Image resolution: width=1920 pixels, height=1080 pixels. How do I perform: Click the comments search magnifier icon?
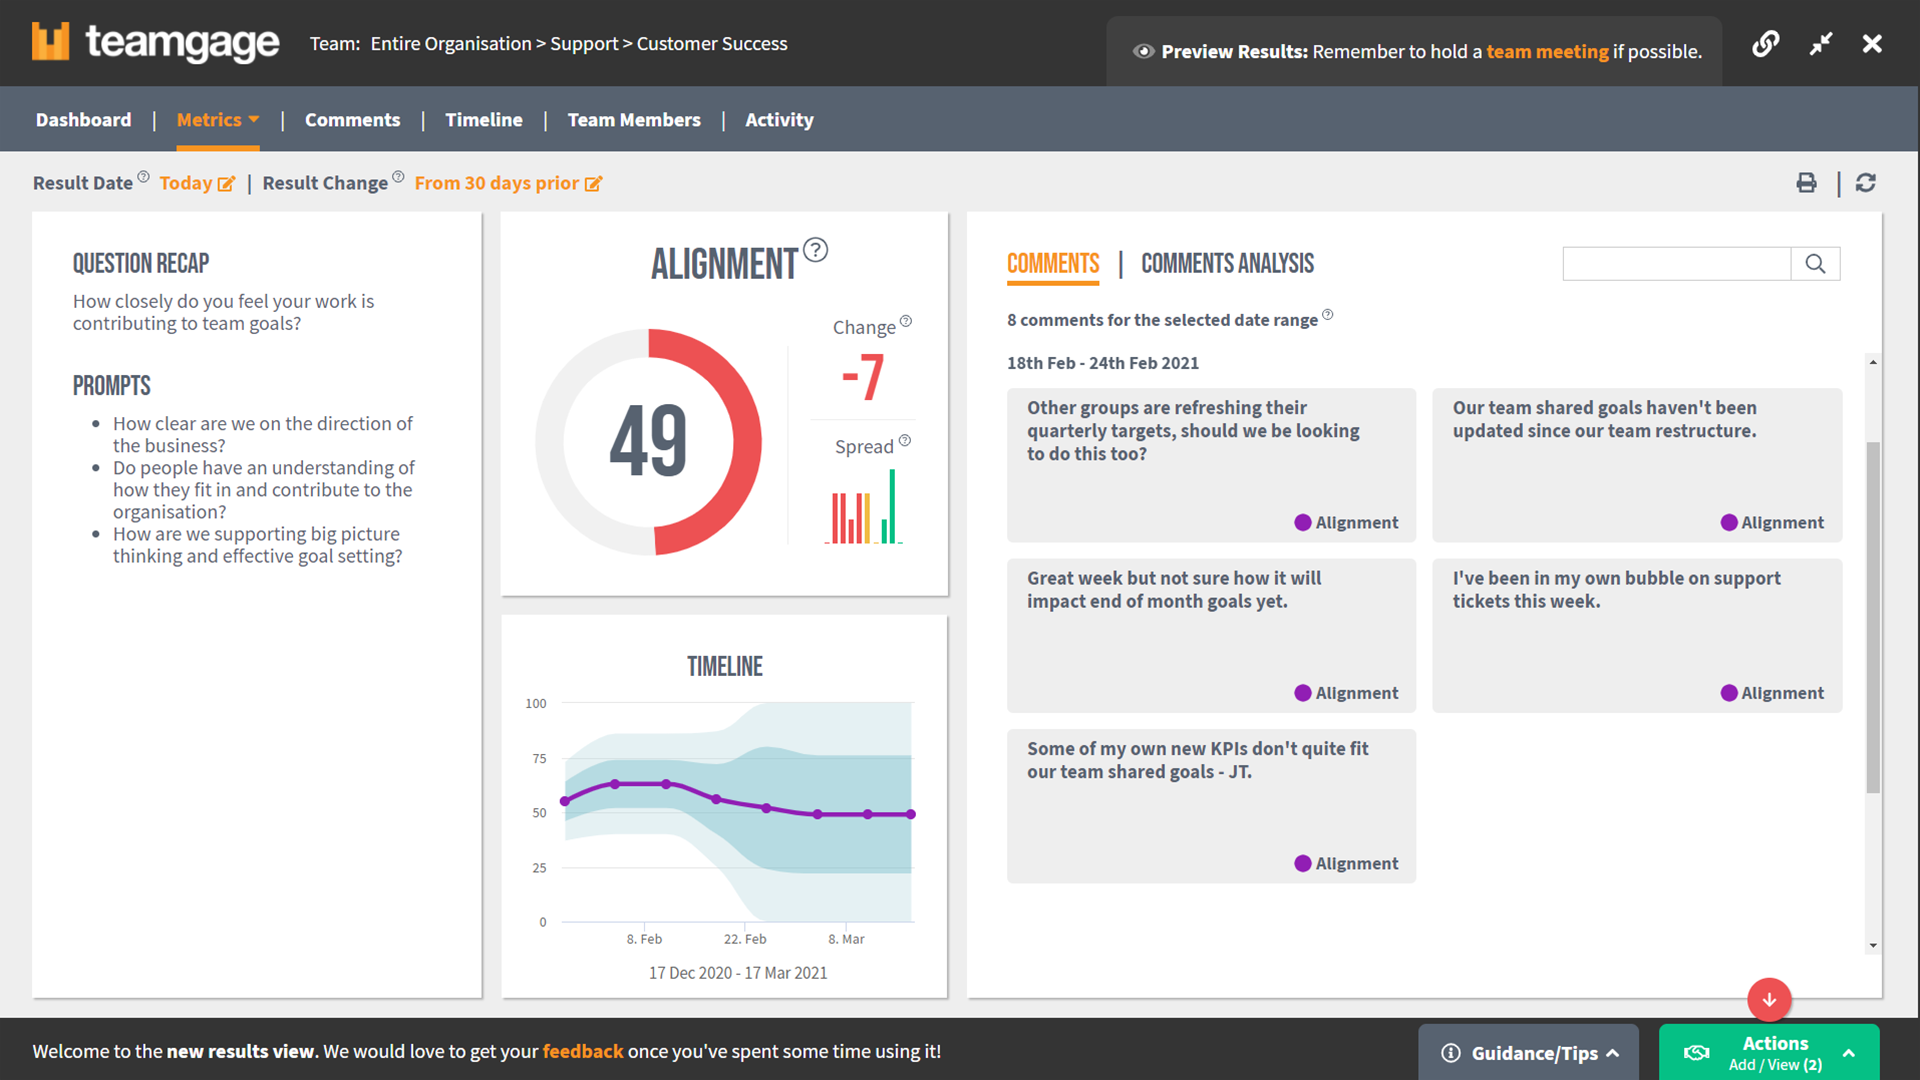[1815, 264]
